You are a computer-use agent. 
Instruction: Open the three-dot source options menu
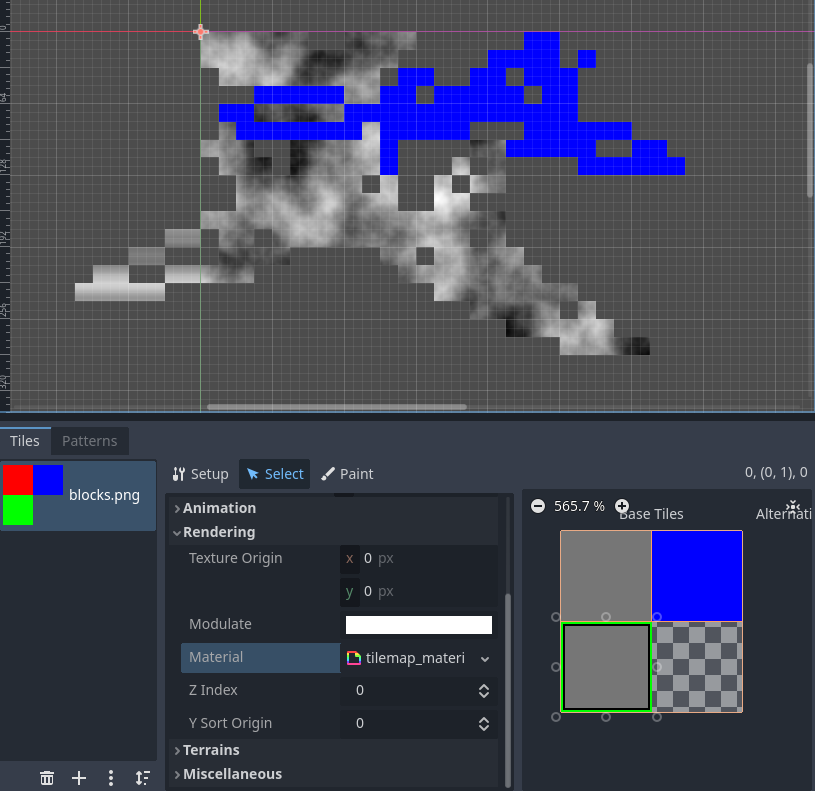111,778
